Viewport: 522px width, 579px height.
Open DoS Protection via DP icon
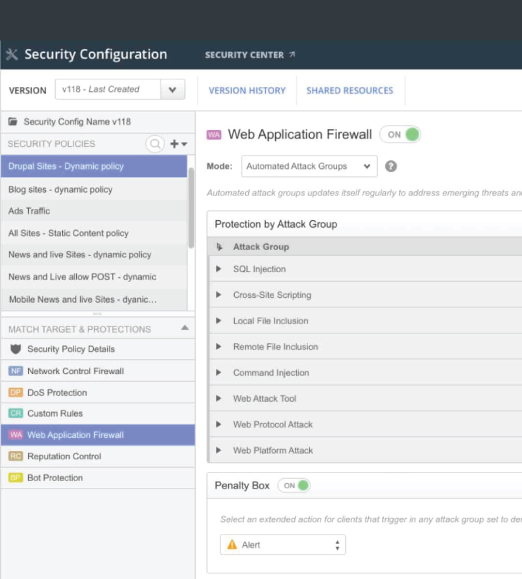click(x=16, y=392)
